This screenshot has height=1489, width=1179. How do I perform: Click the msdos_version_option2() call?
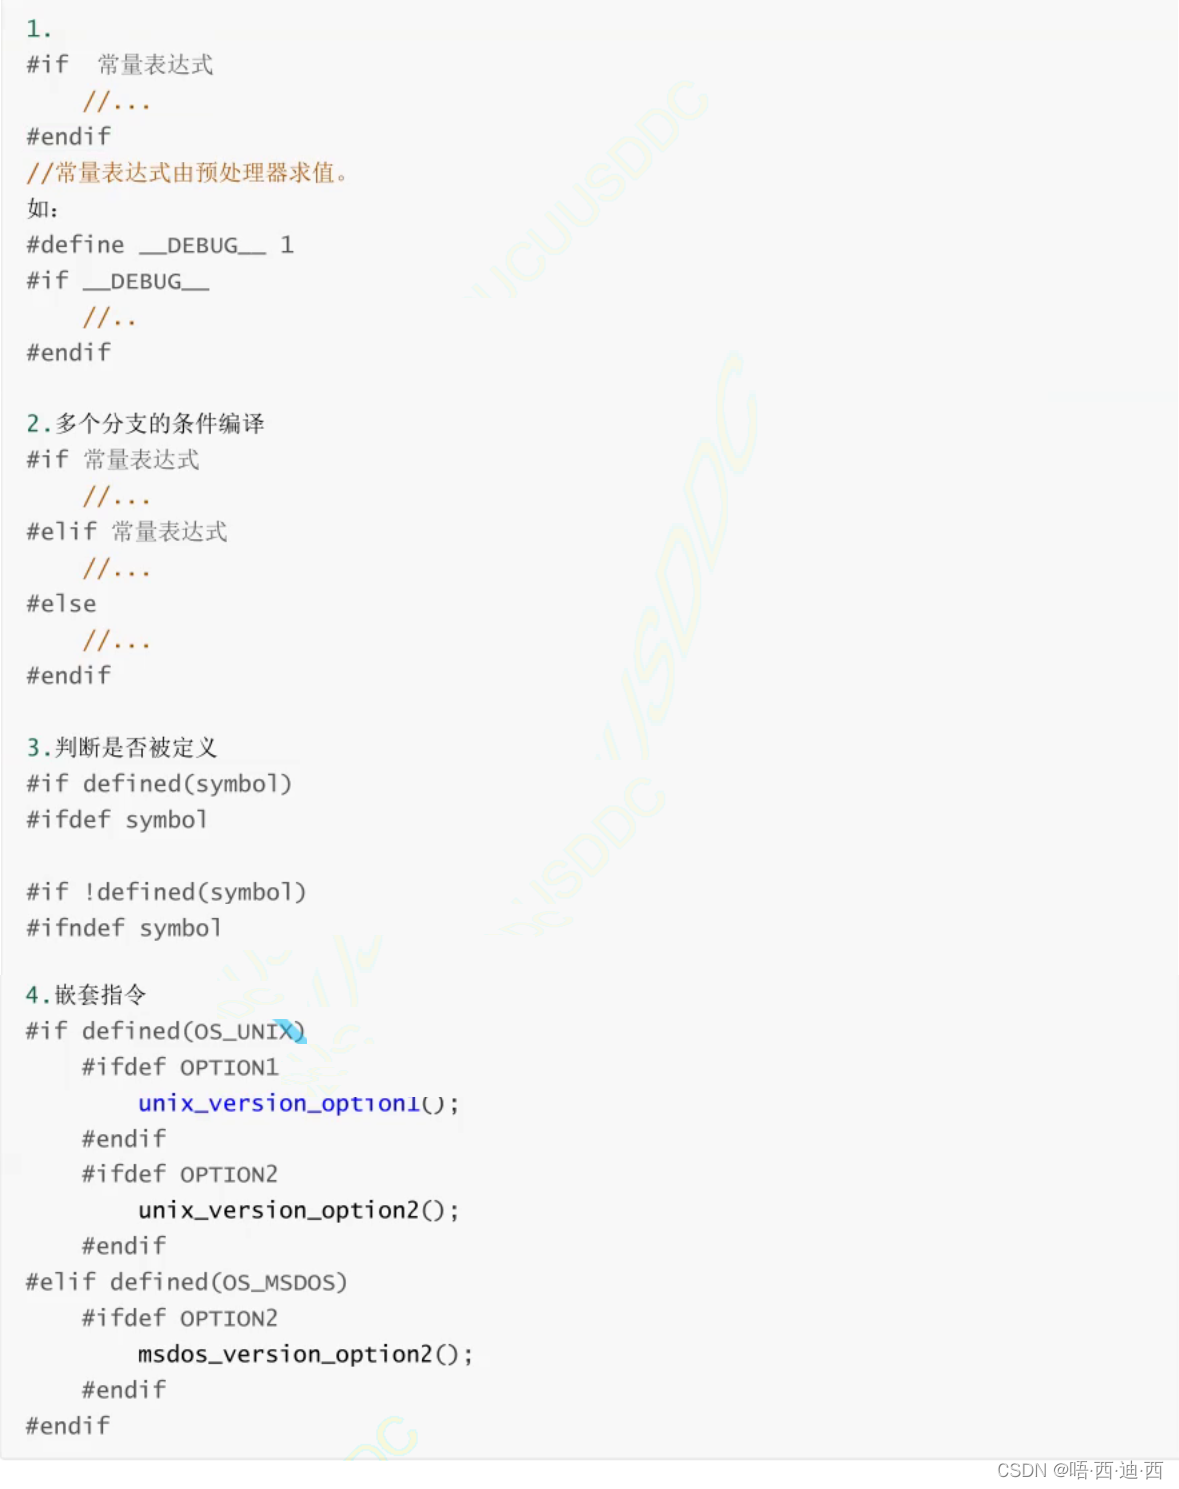coord(305,1354)
